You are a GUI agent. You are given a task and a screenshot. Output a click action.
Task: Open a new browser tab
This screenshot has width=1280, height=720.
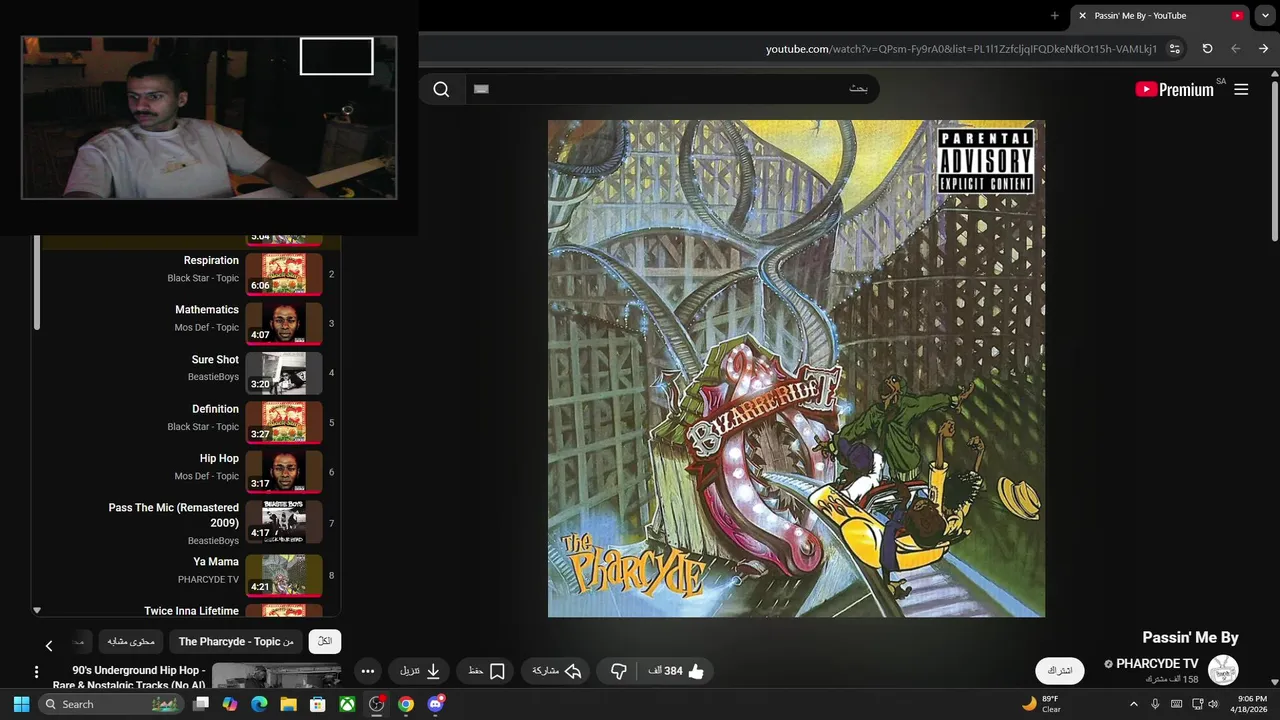click(x=1054, y=16)
